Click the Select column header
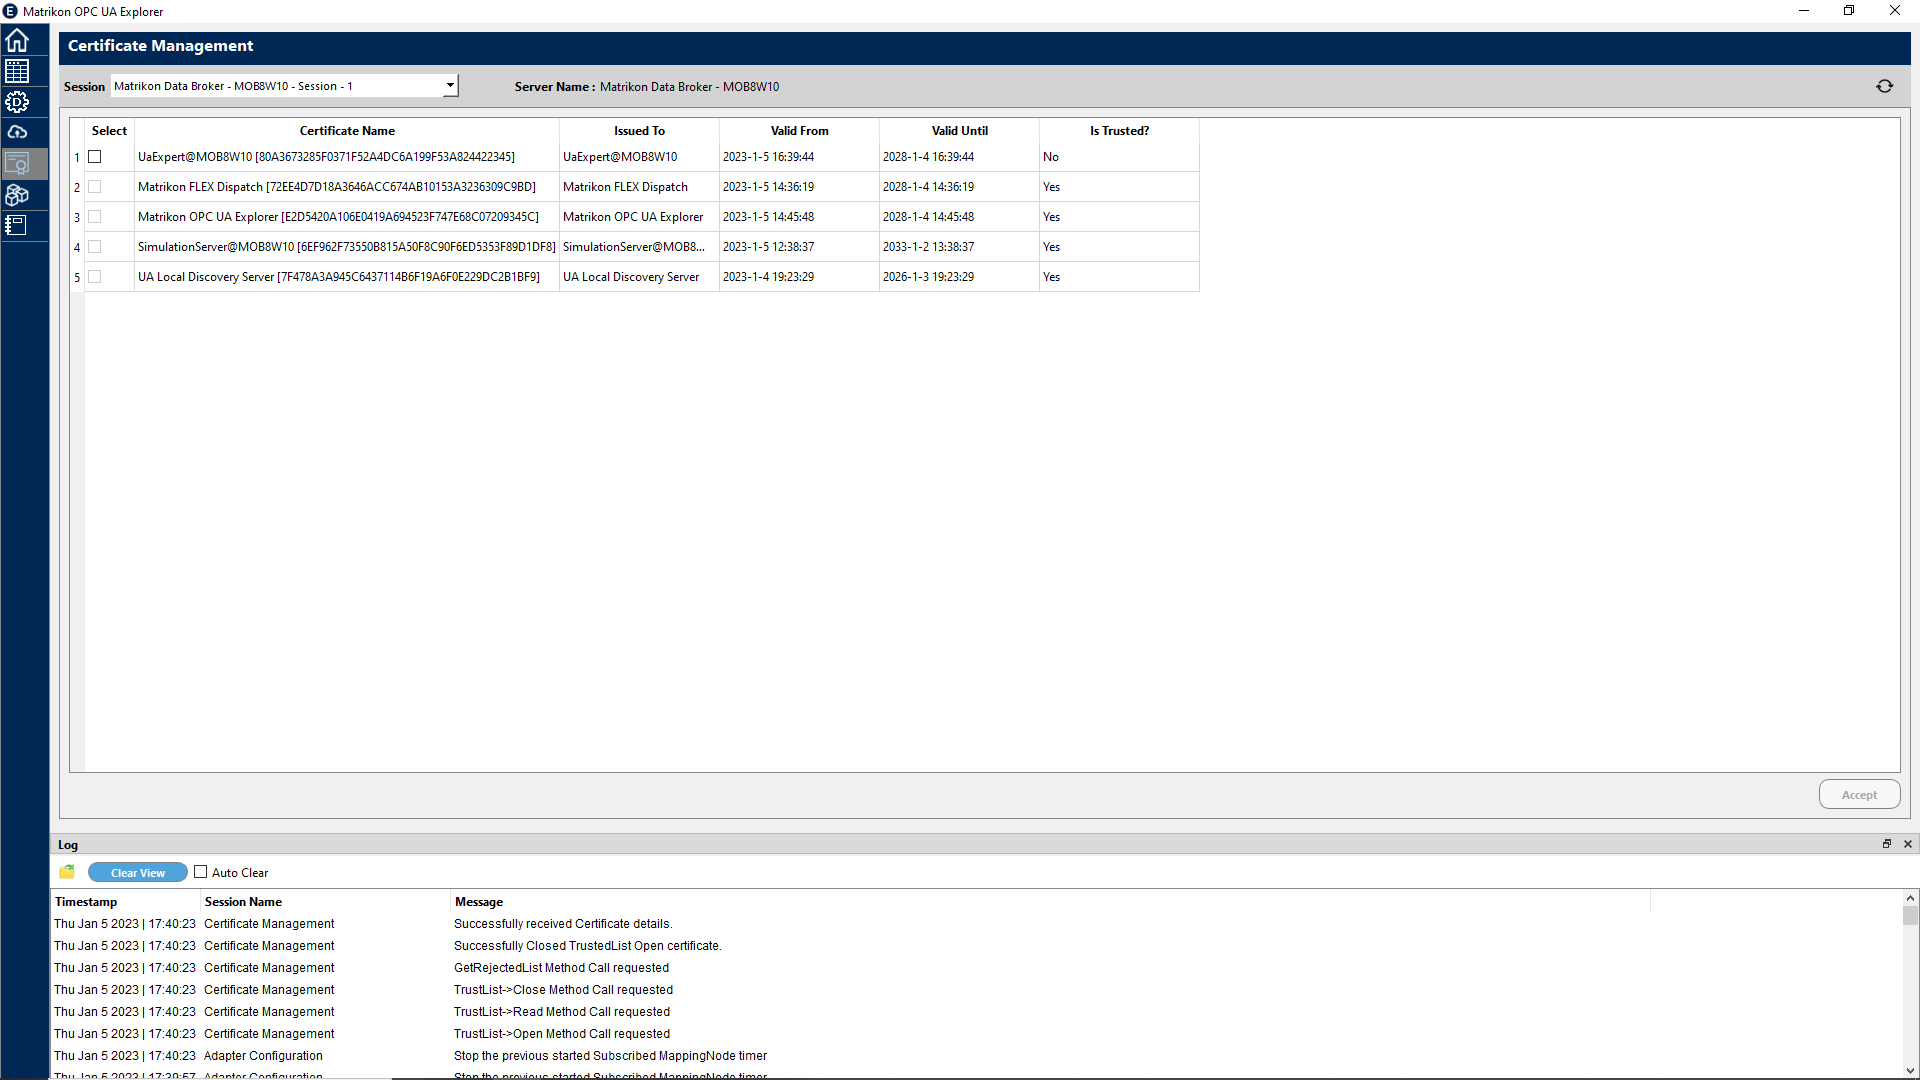1920x1080 pixels. (109, 131)
